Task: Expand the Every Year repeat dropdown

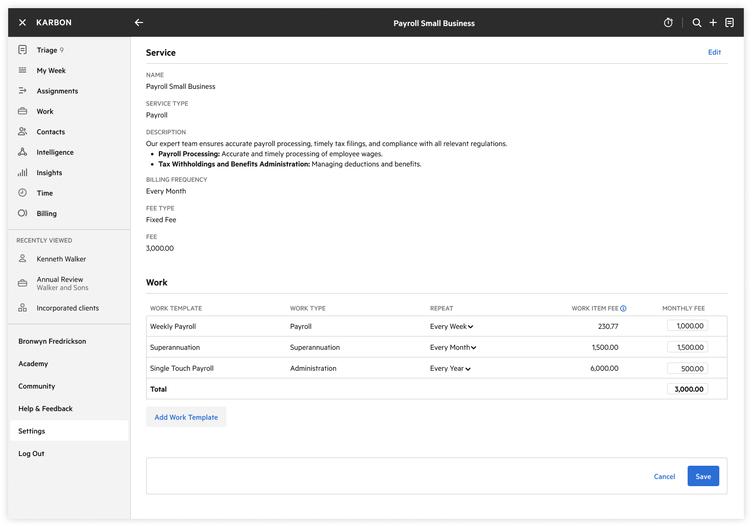Action: point(450,368)
